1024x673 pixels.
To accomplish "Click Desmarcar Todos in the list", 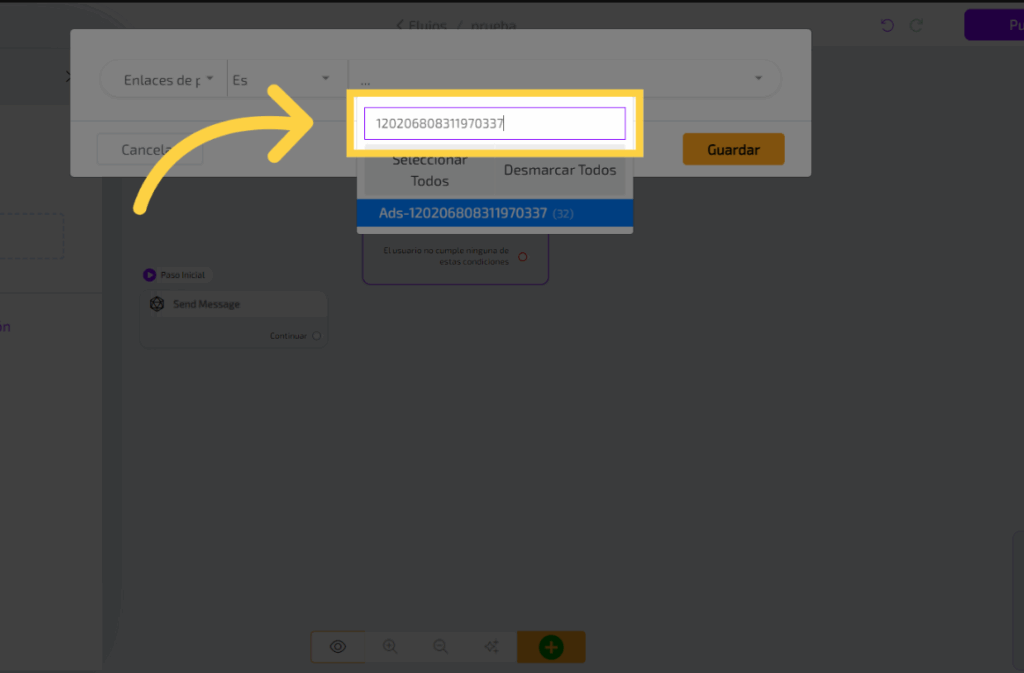I will (560, 170).
